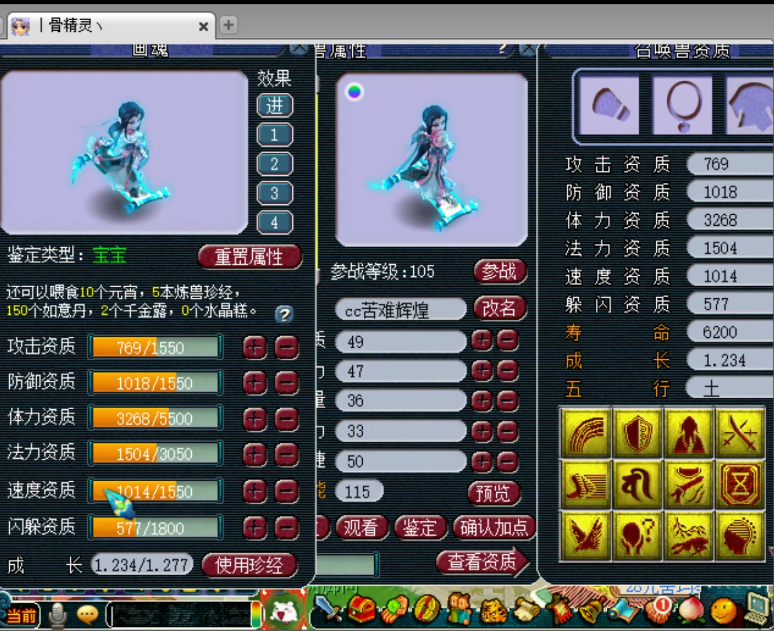Click the round shield icon in toolbar
The height and width of the screenshot is (631, 774).
point(427,609)
